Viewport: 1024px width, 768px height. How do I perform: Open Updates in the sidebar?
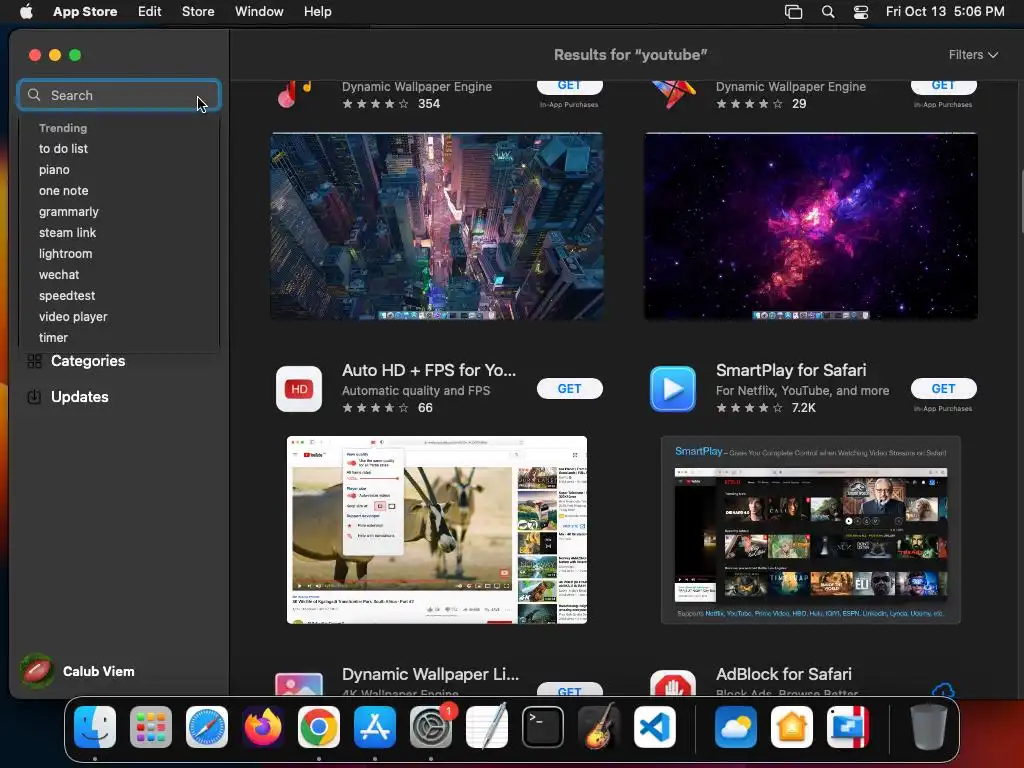[80, 396]
